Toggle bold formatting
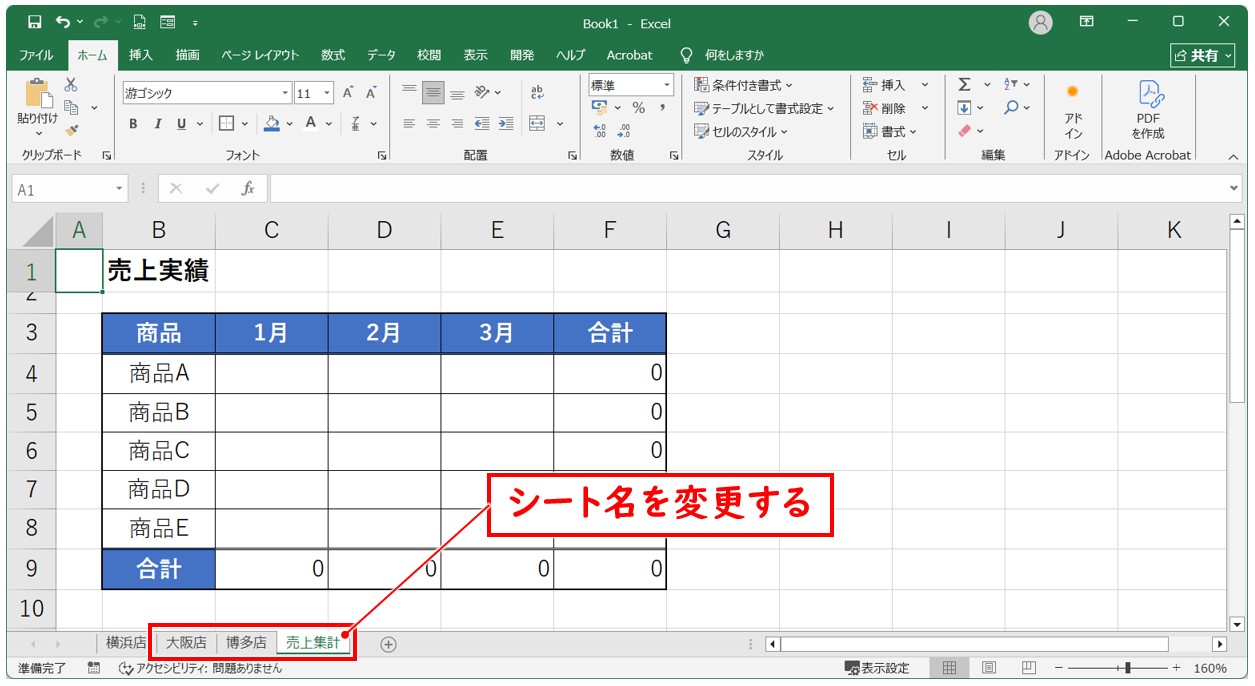Screen dimensions: 1255x686 coord(133,124)
